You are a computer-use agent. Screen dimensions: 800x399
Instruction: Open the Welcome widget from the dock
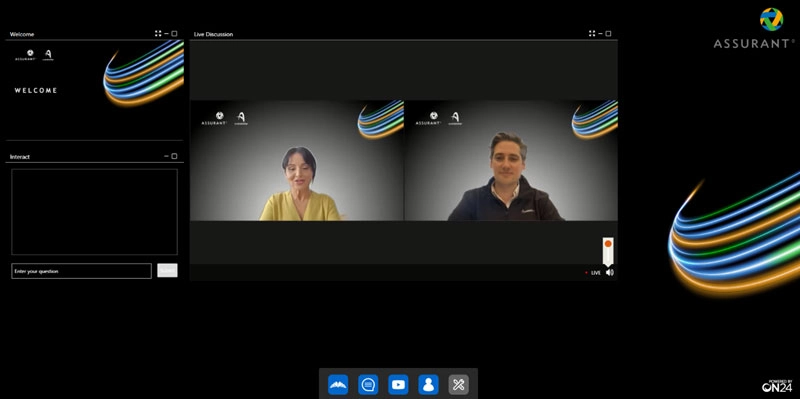point(338,384)
